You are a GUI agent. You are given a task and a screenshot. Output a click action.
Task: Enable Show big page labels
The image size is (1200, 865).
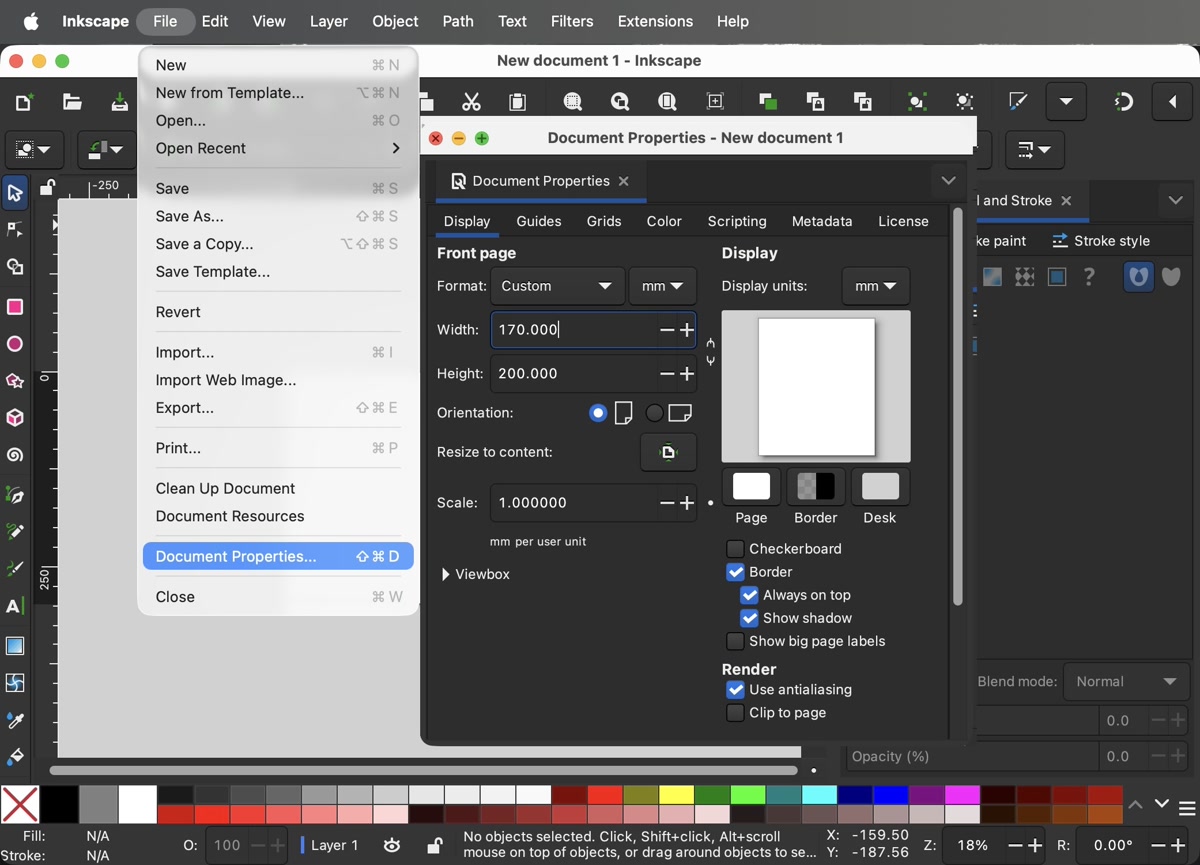coord(735,641)
